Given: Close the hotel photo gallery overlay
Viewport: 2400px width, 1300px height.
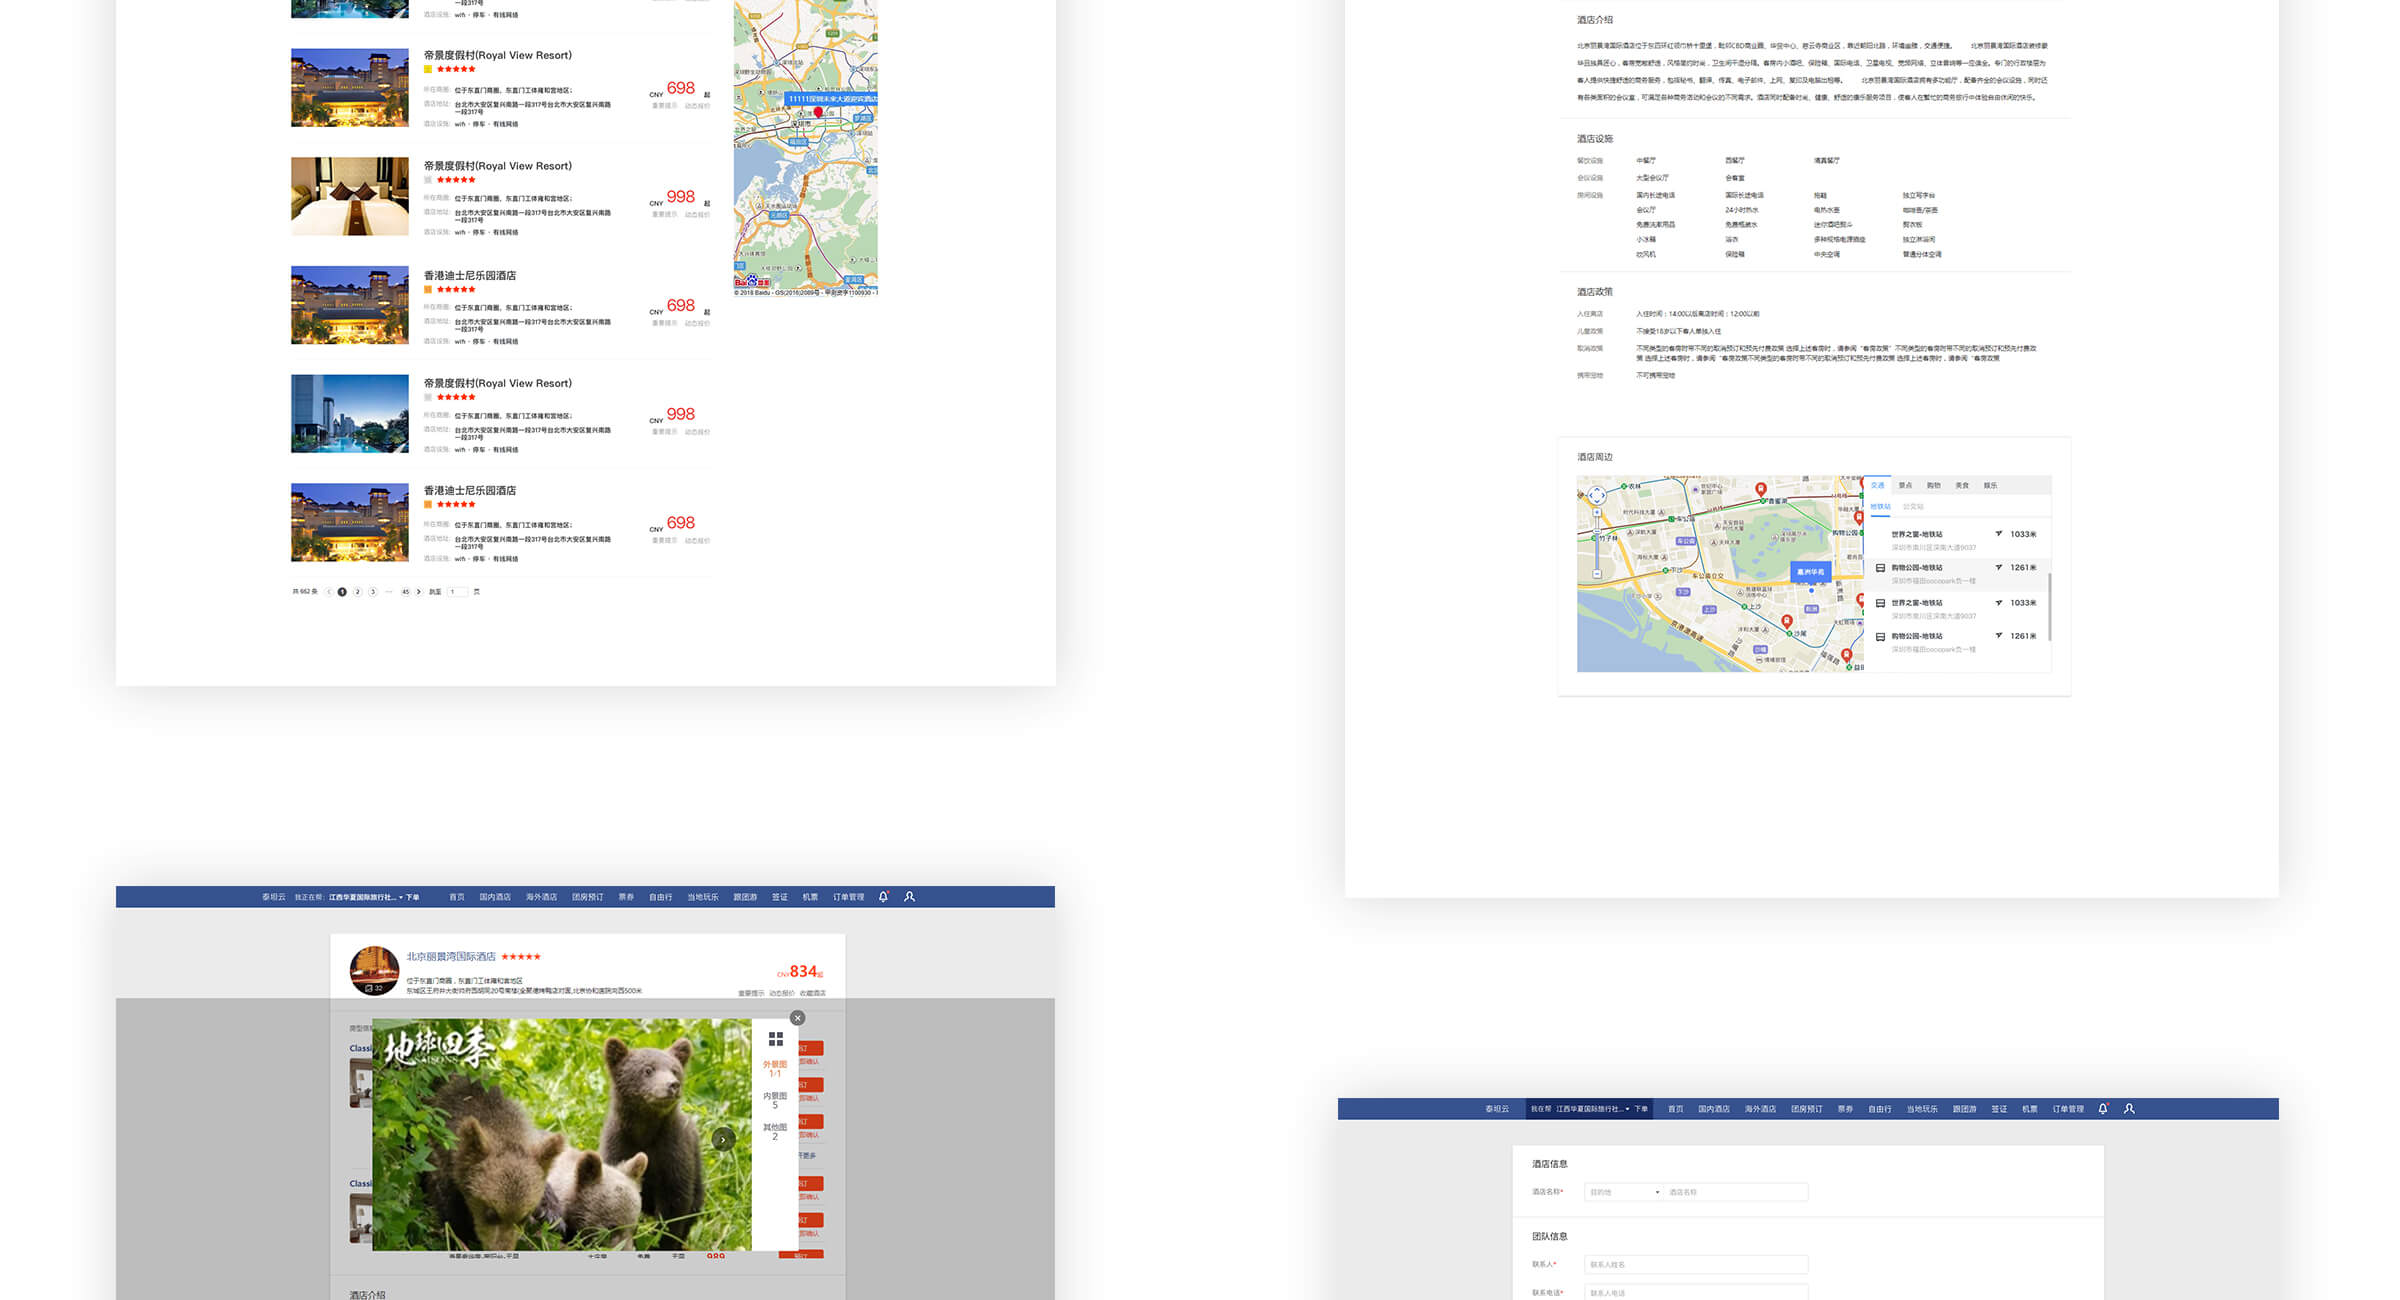Looking at the screenshot, I should click(x=797, y=1018).
